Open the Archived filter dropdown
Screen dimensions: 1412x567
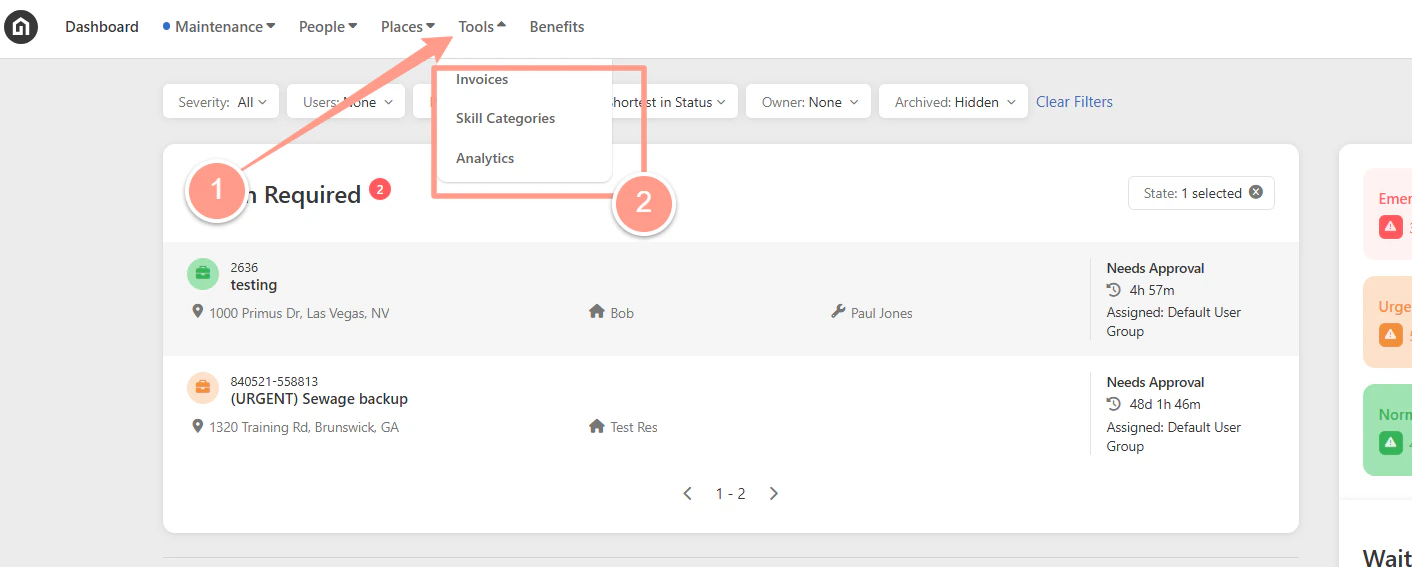click(x=954, y=102)
